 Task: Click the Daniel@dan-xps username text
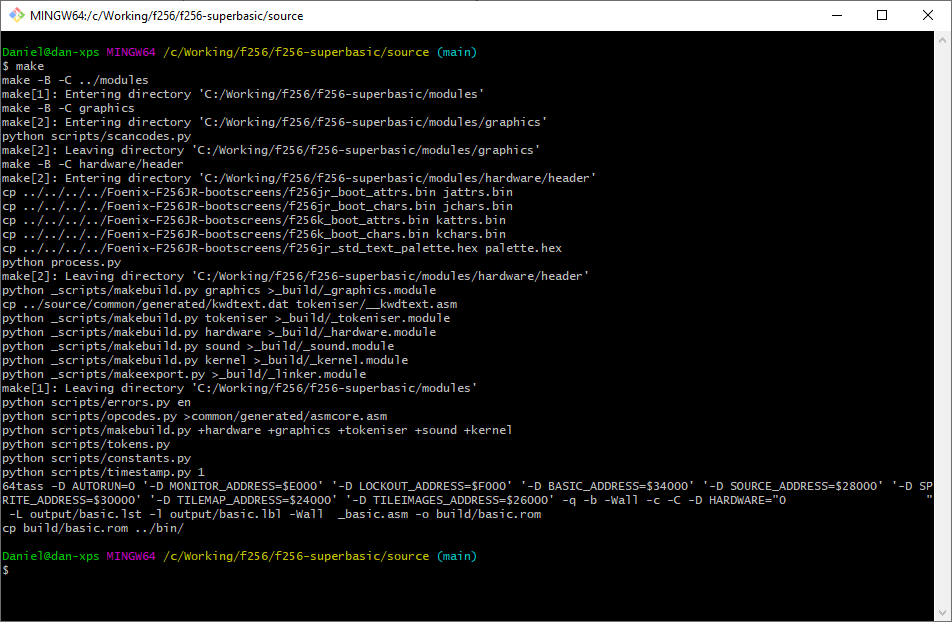click(48, 556)
